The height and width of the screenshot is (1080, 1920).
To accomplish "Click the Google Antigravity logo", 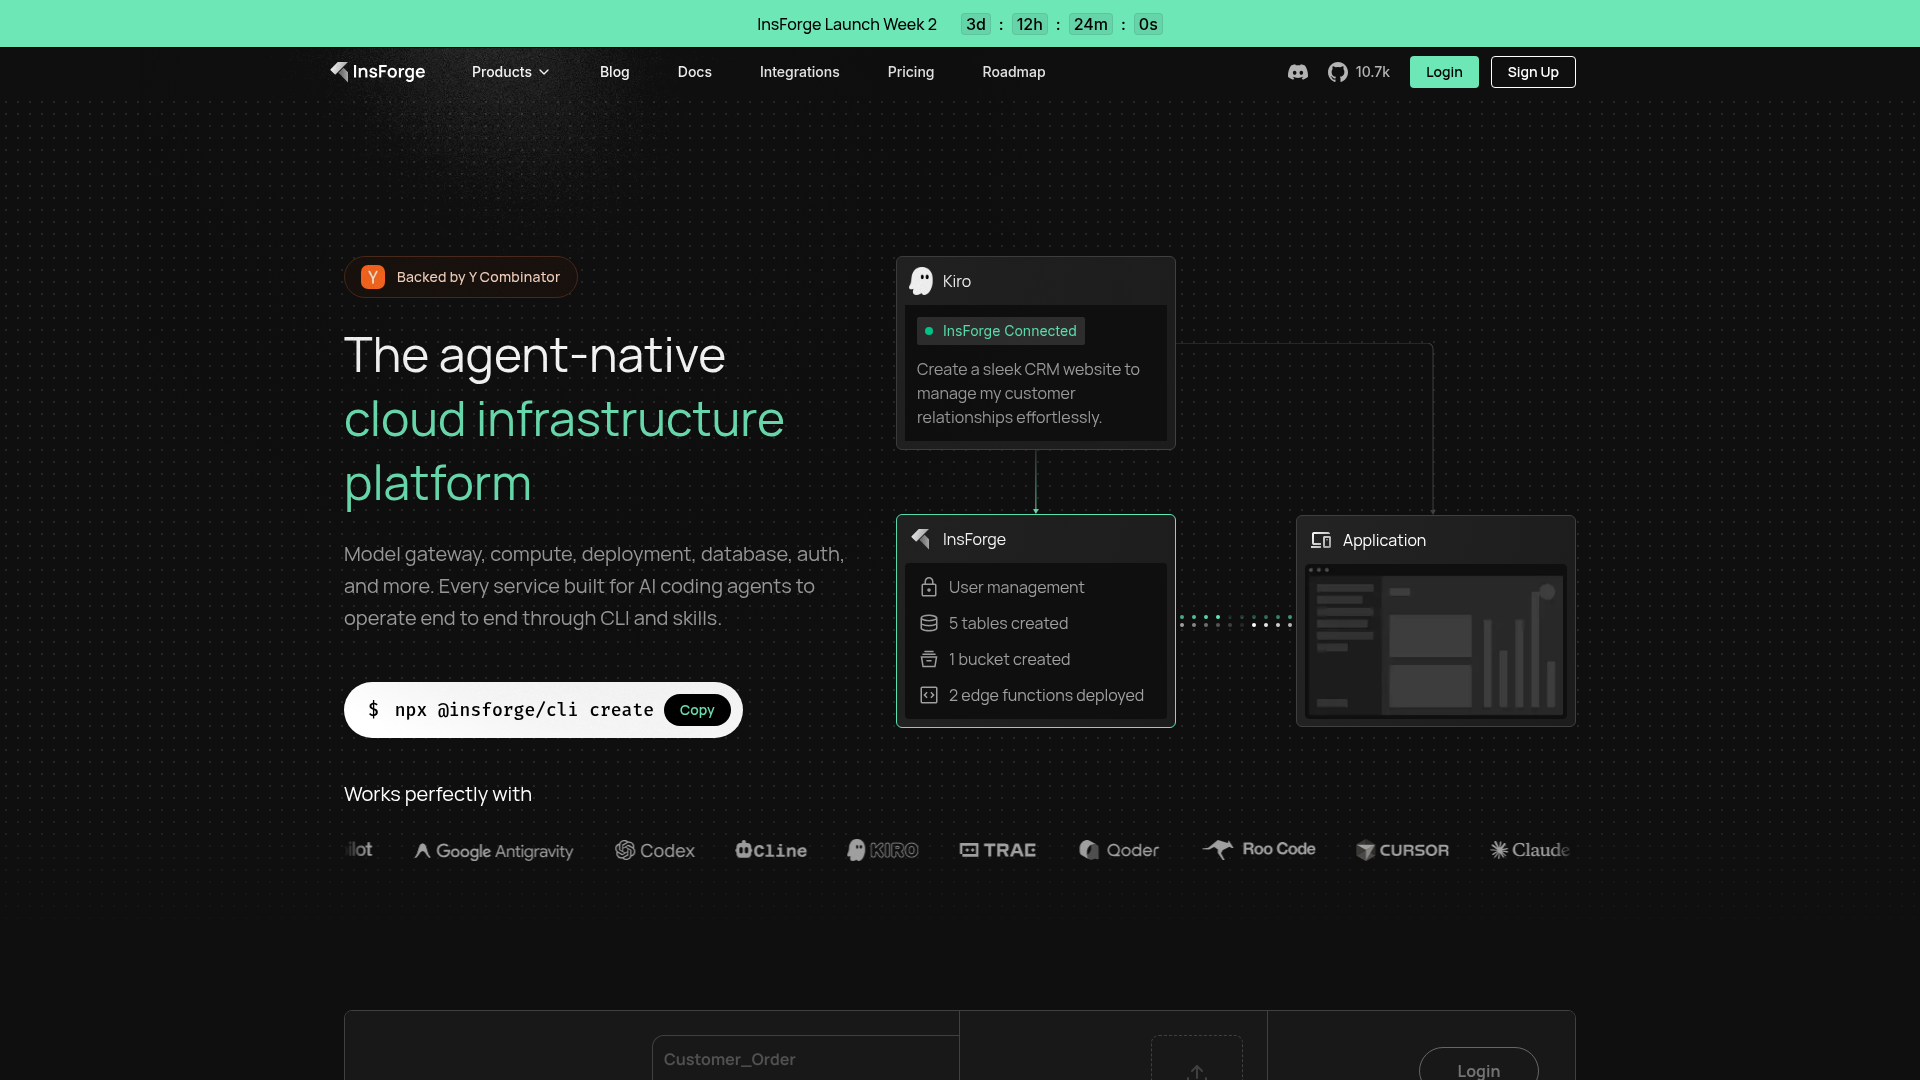I will [494, 850].
